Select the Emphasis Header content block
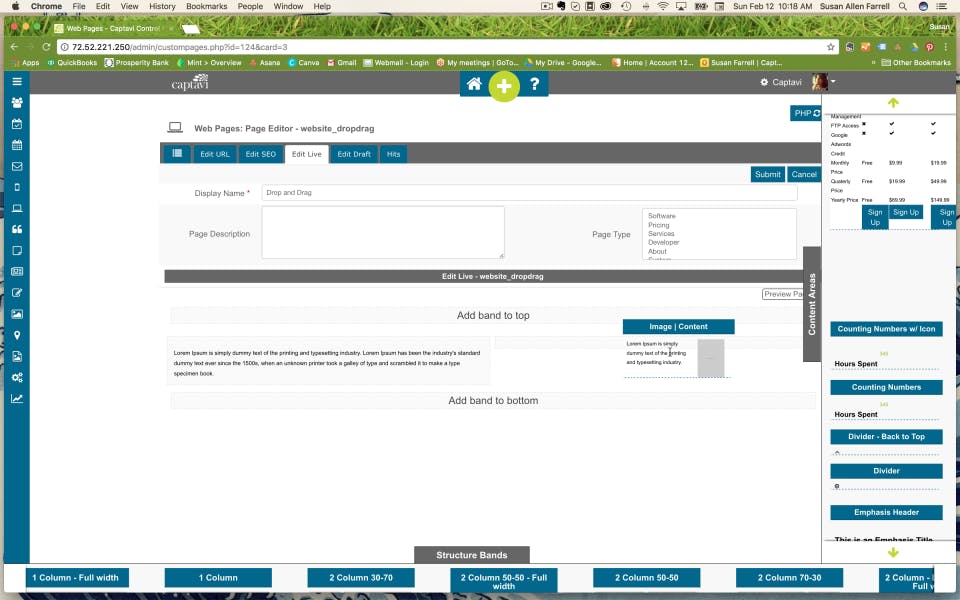The height and width of the screenshot is (600, 960). click(886, 512)
